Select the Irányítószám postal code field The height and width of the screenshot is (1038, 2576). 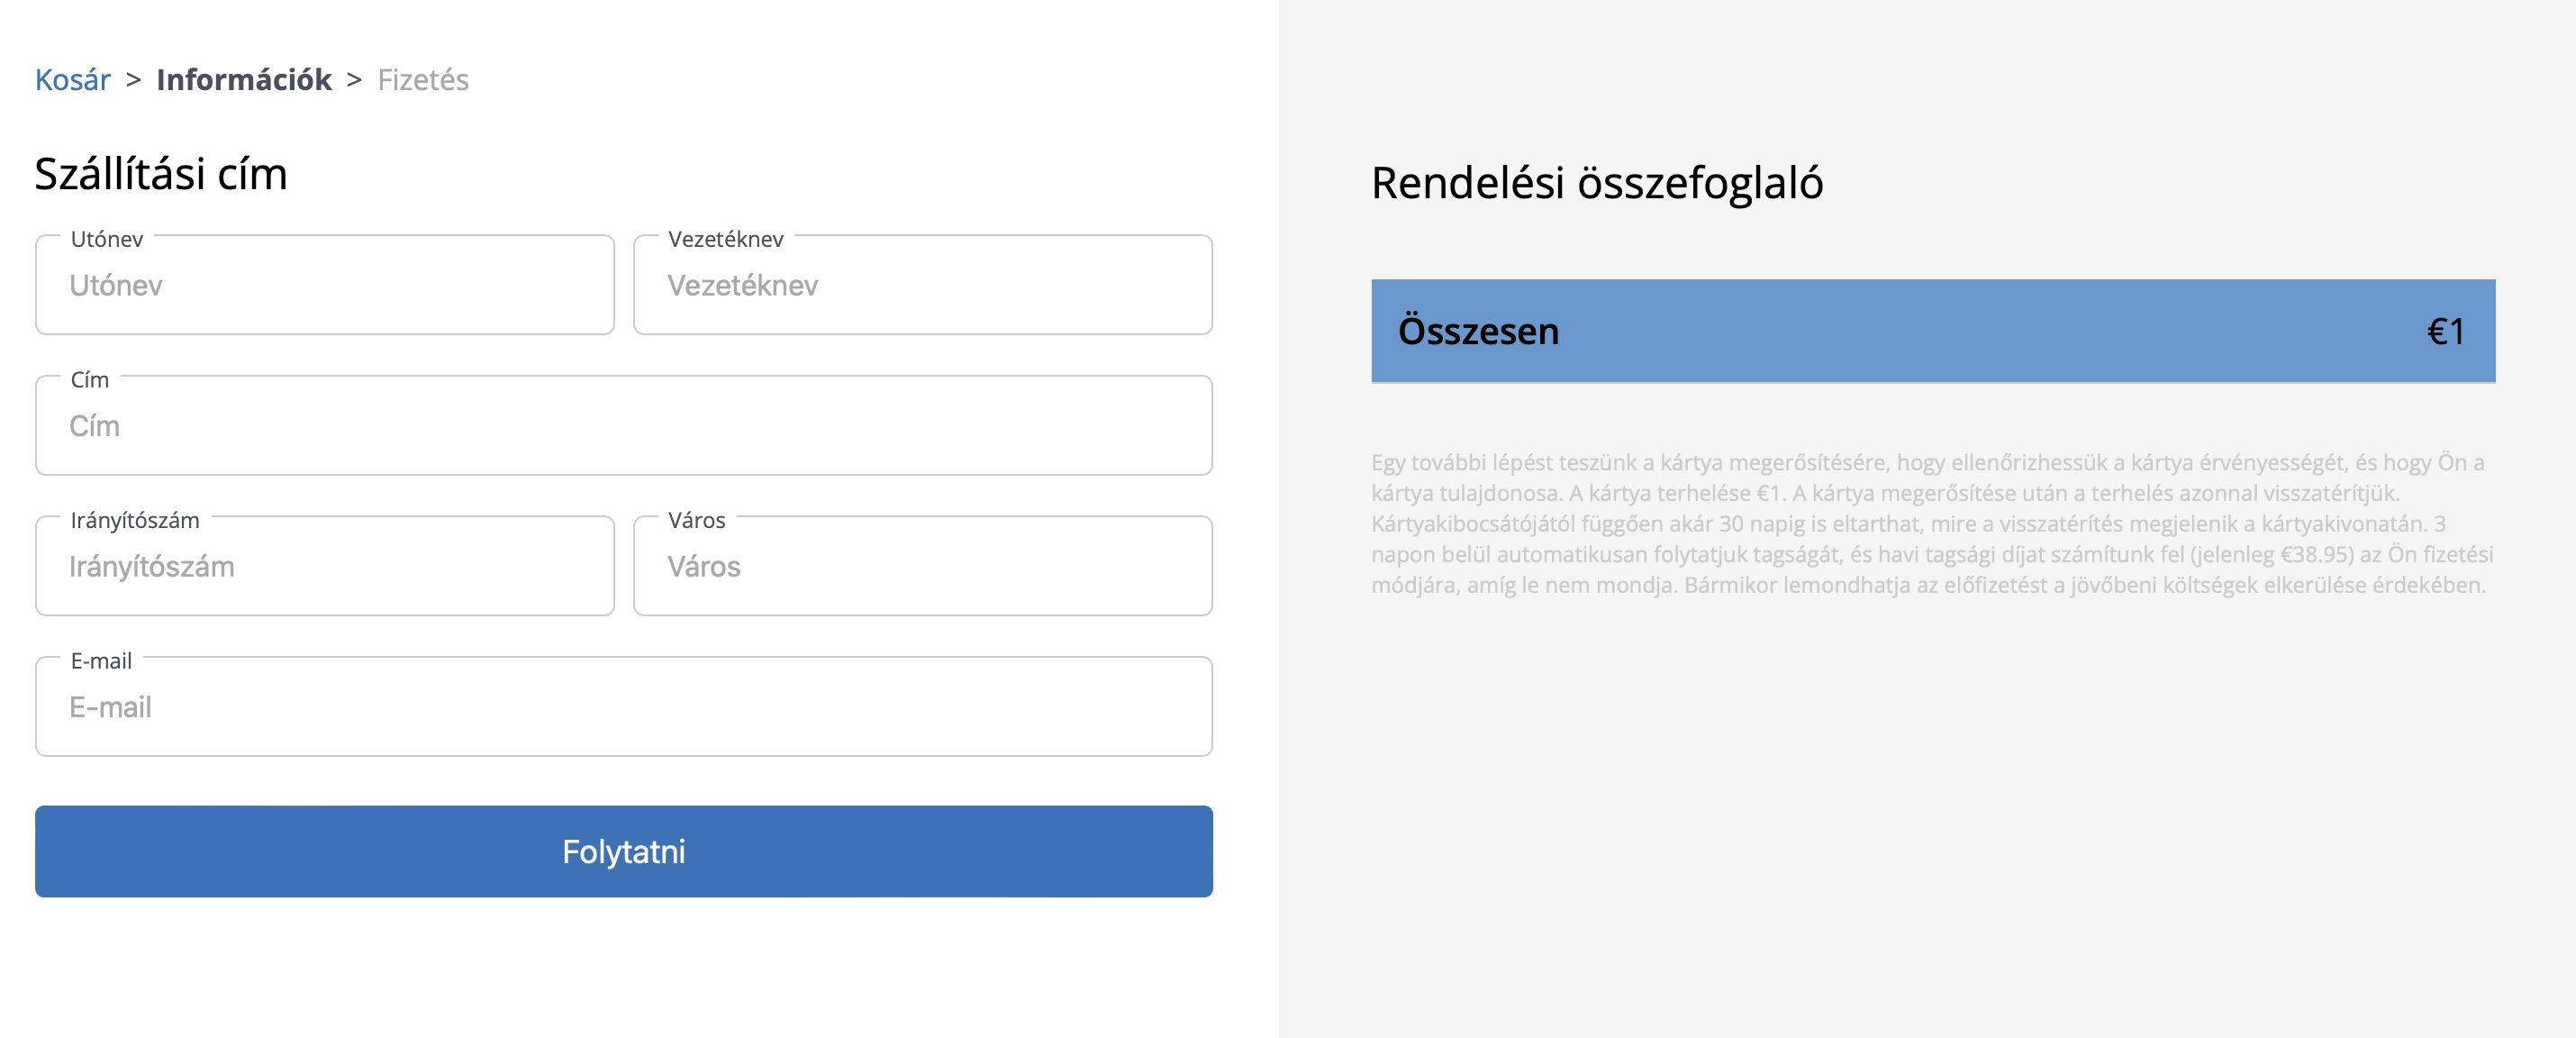point(325,566)
